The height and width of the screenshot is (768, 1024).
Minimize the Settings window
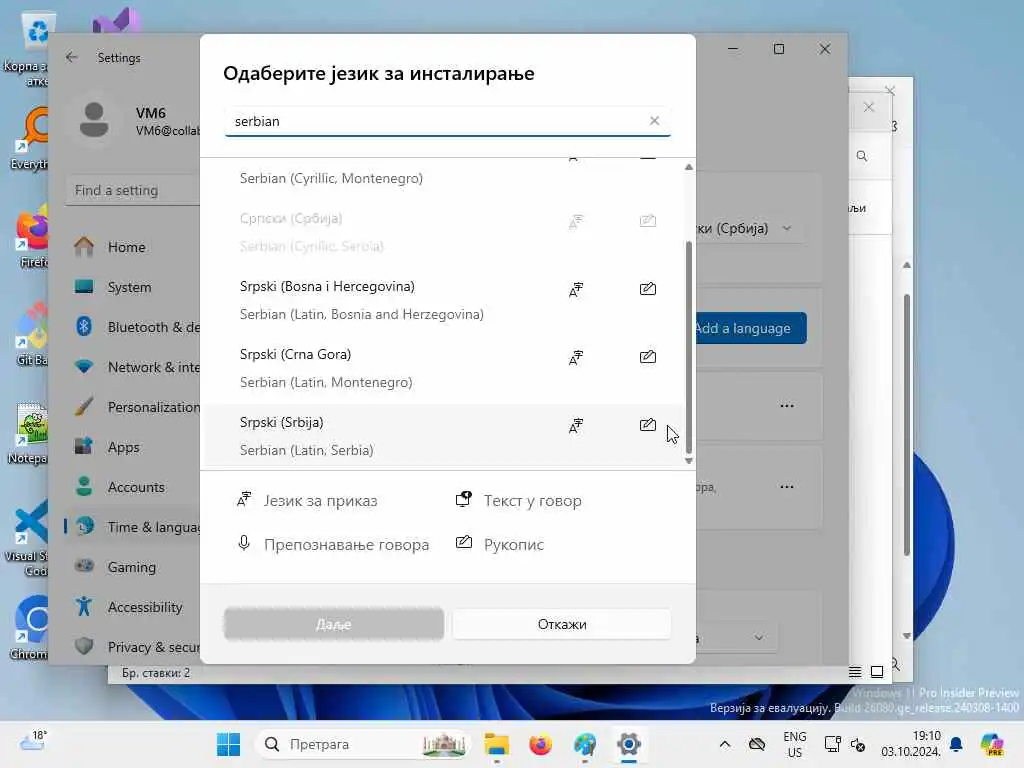click(x=733, y=49)
